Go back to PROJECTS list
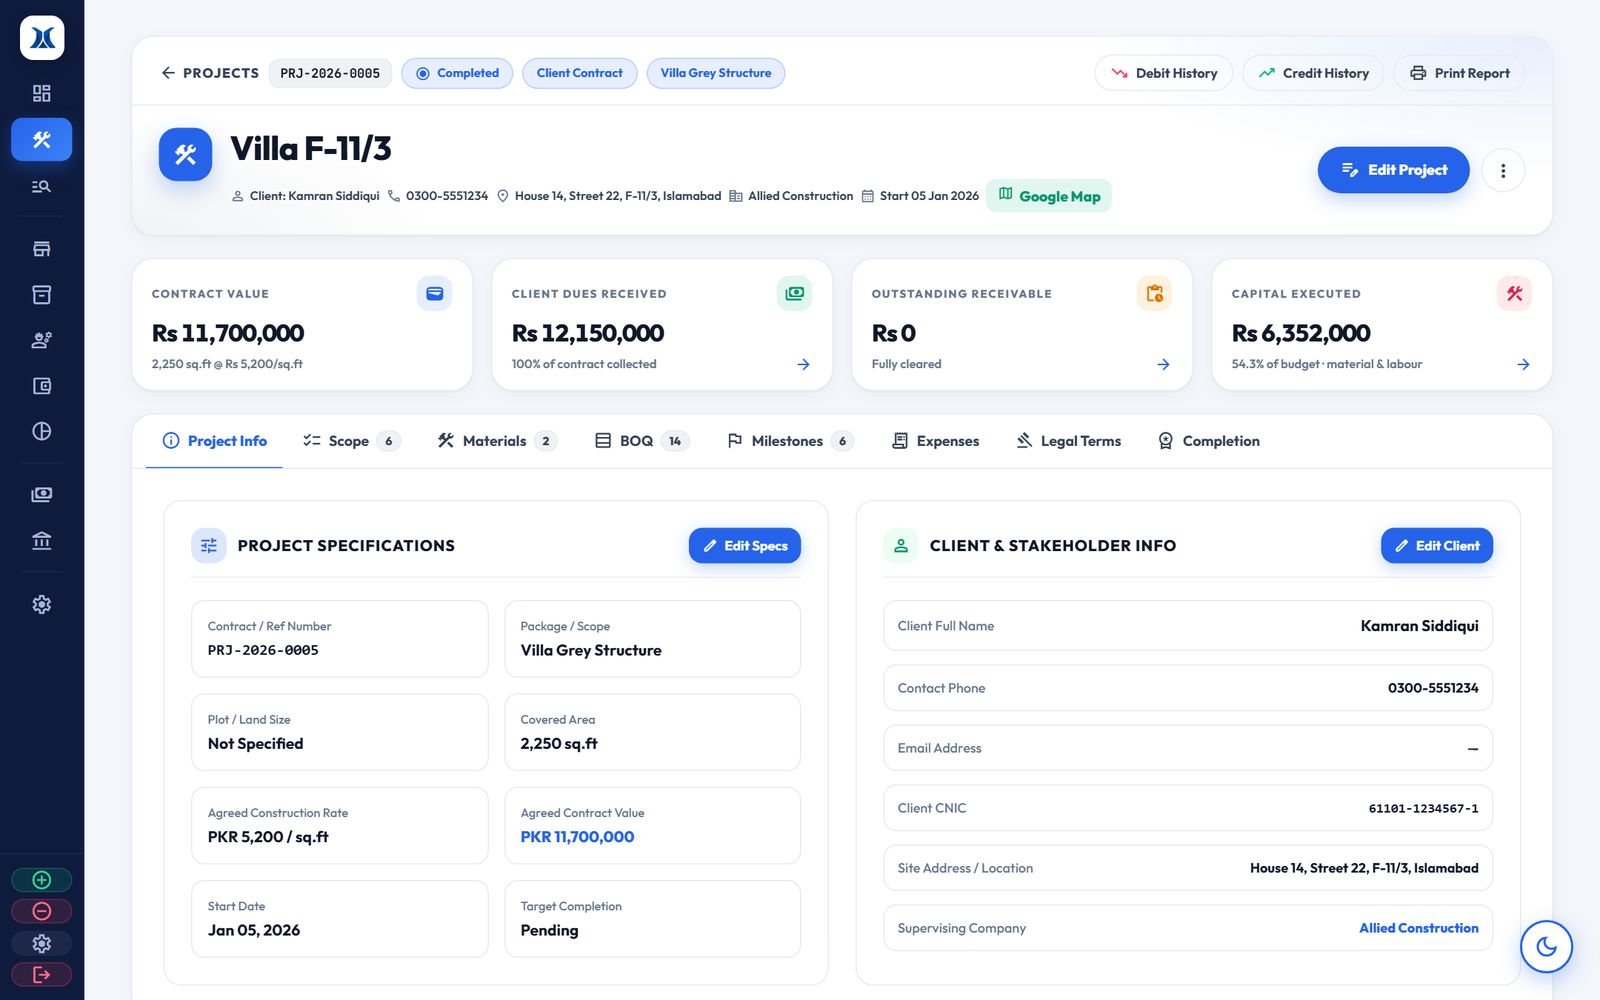This screenshot has height=1000, width=1600. (210, 73)
